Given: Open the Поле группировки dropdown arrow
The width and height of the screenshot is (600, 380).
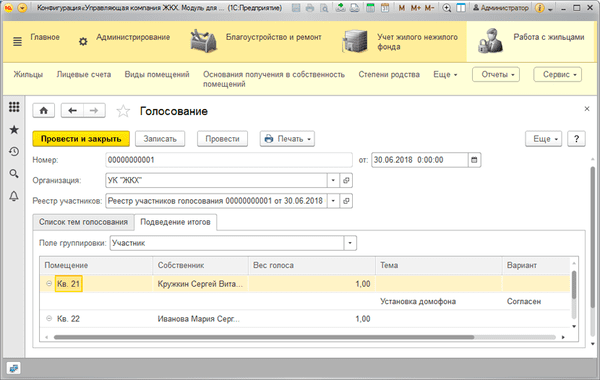Looking at the screenshot, I should tap(350, 243).
